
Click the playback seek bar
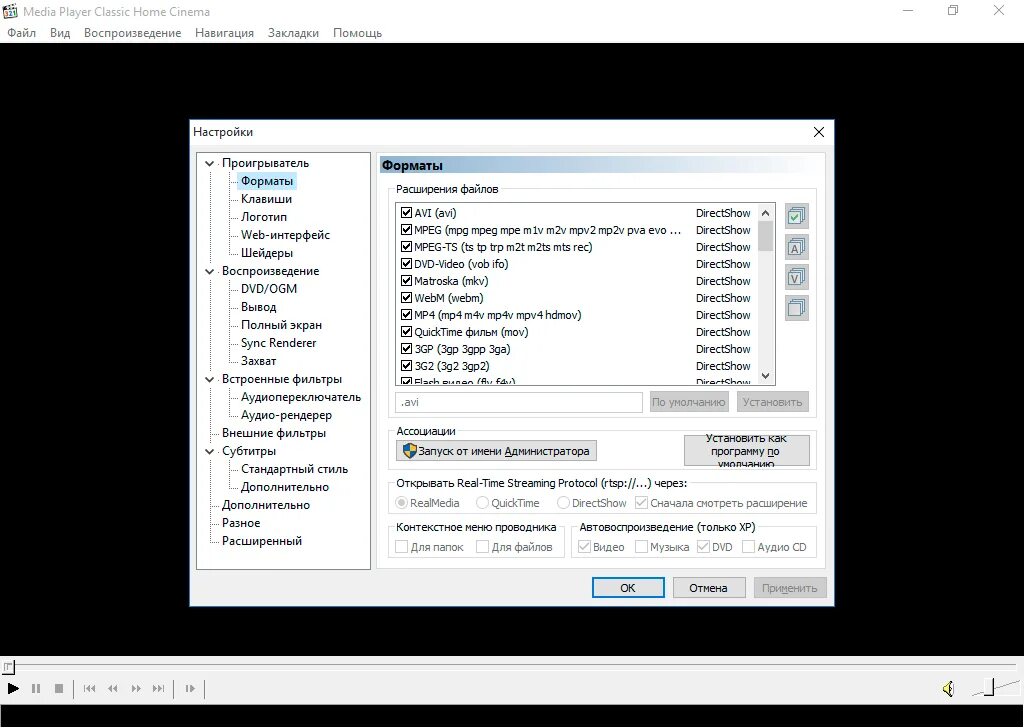[512, 667]
